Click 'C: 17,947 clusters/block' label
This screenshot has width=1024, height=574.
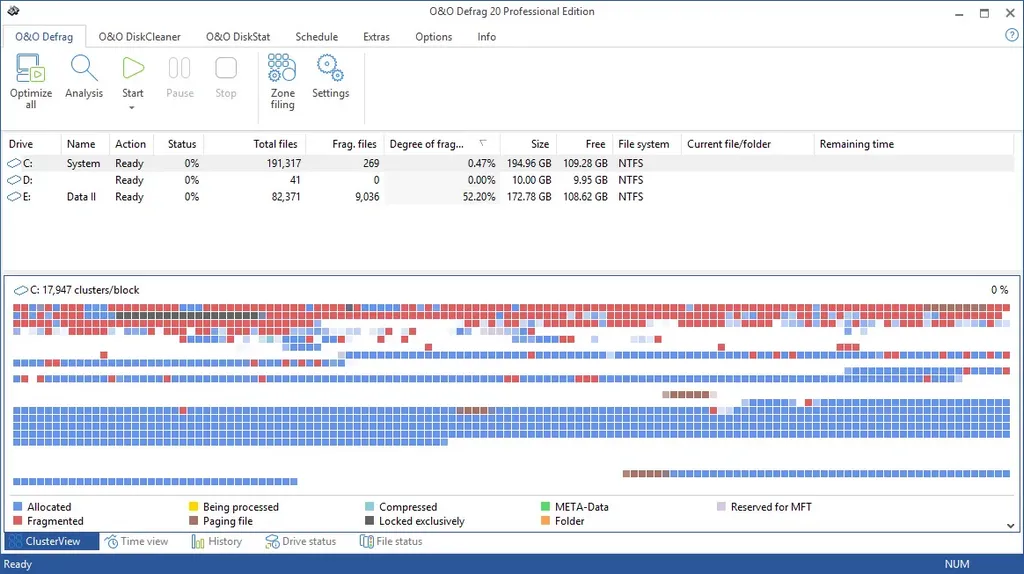(x=84, y=290)
